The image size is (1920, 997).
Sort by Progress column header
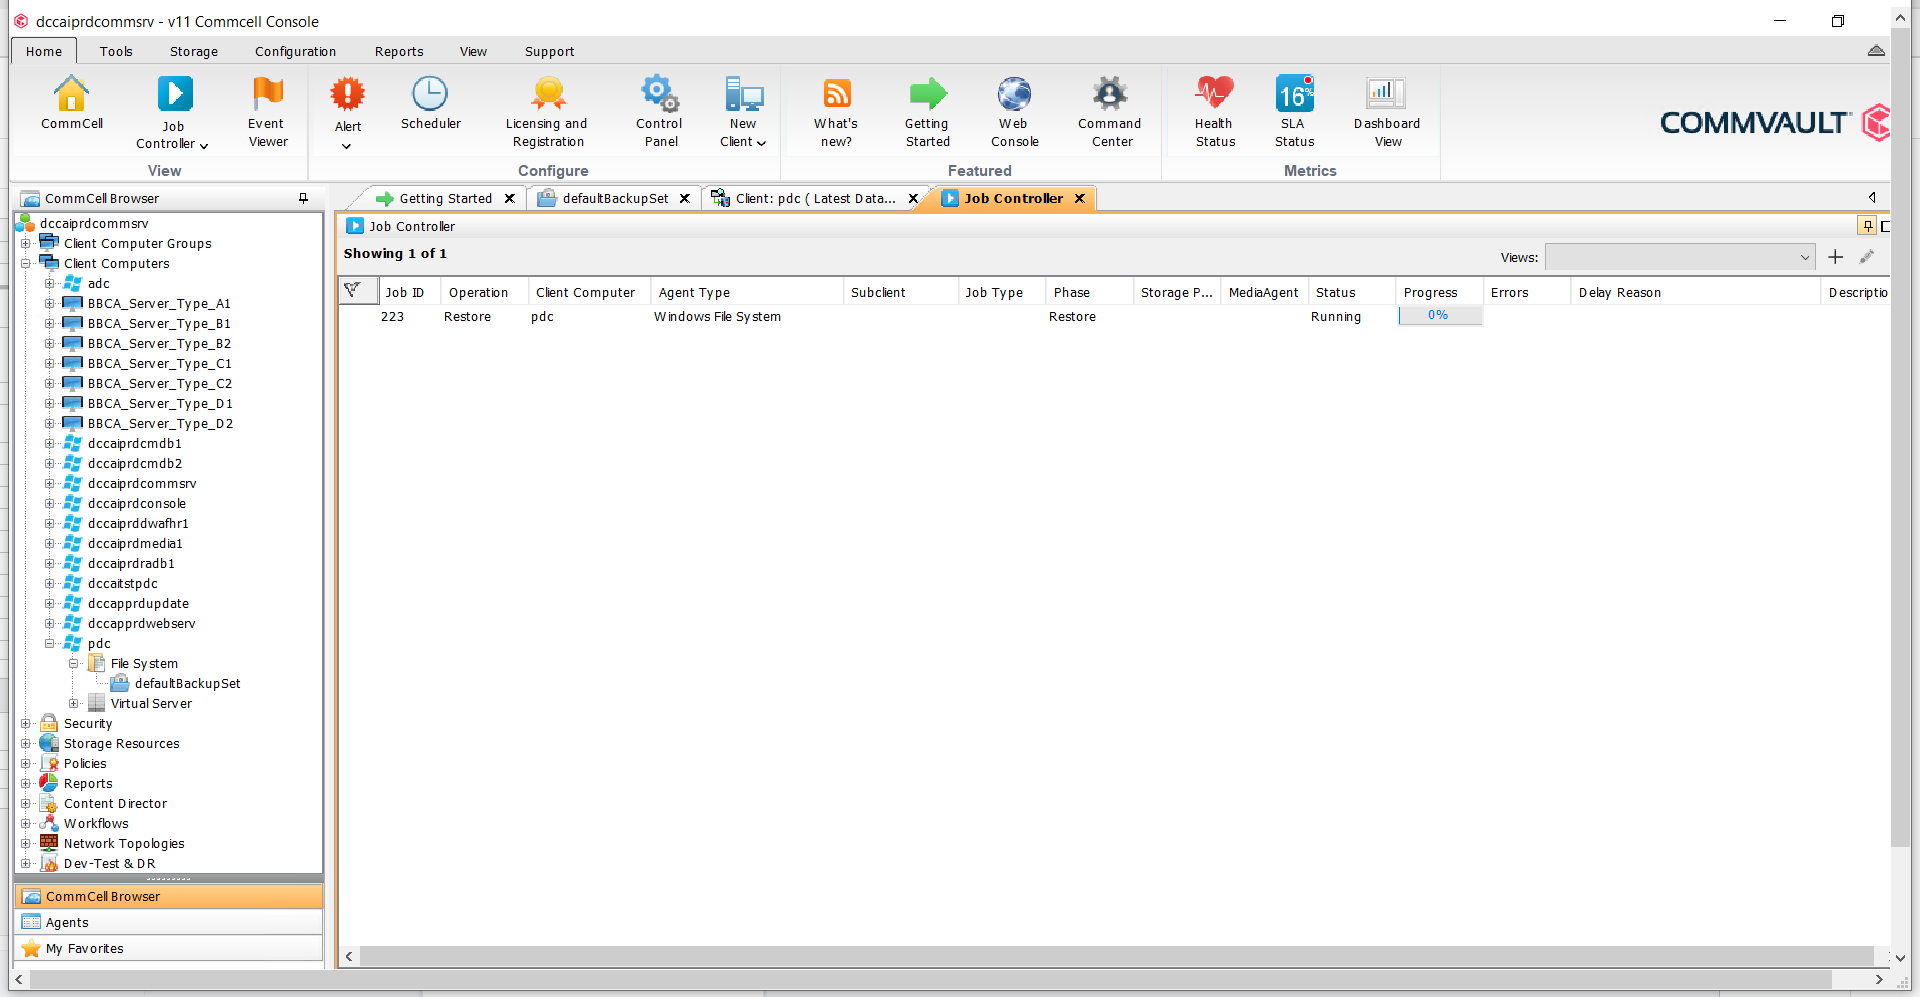[1439, 292]
